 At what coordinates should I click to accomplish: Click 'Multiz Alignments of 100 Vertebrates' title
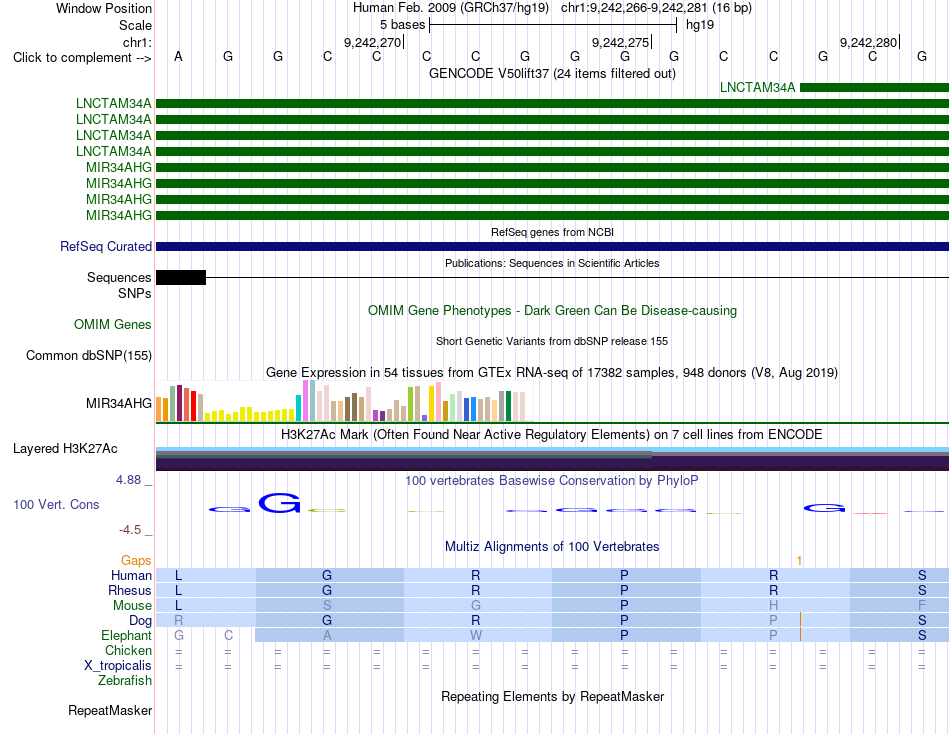552,547
